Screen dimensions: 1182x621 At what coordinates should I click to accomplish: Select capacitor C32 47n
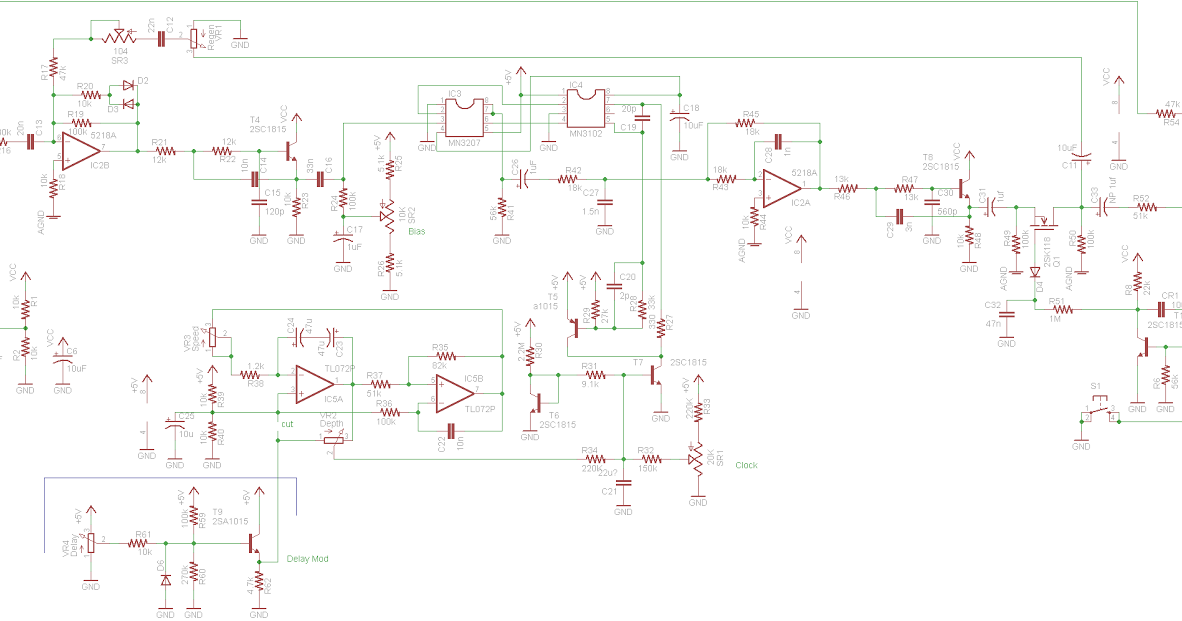pos(1006,316)
